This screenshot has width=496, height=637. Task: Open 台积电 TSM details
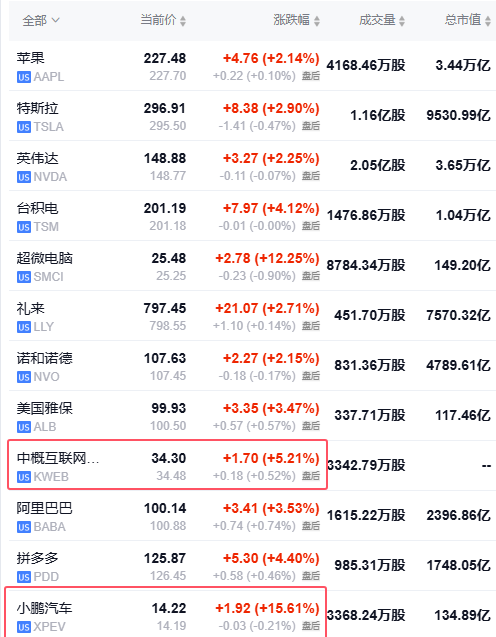(x=252, y=216)
